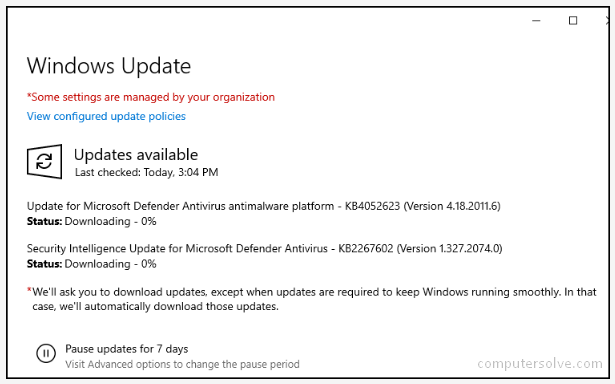Click the Updates available heading
This screenshot has height=384, width=615.
point(136,155)
